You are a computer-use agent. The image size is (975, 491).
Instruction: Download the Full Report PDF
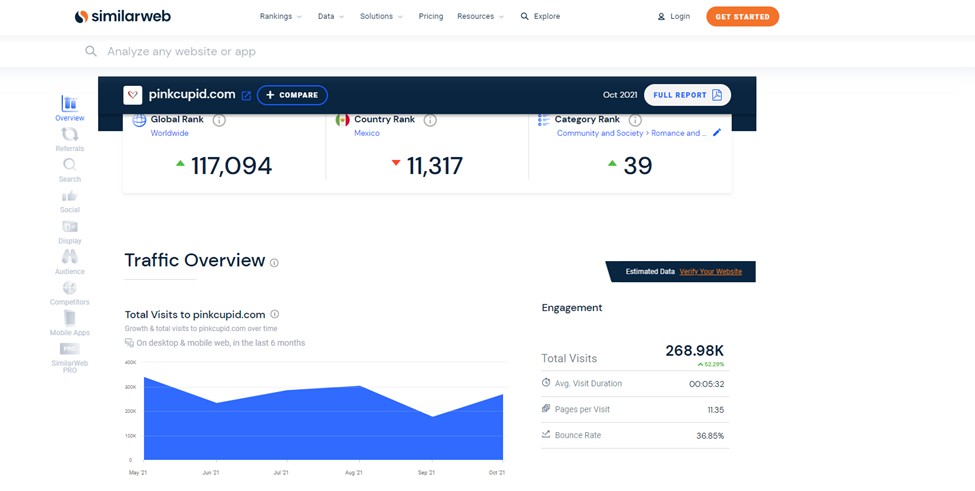pos(687,95)
